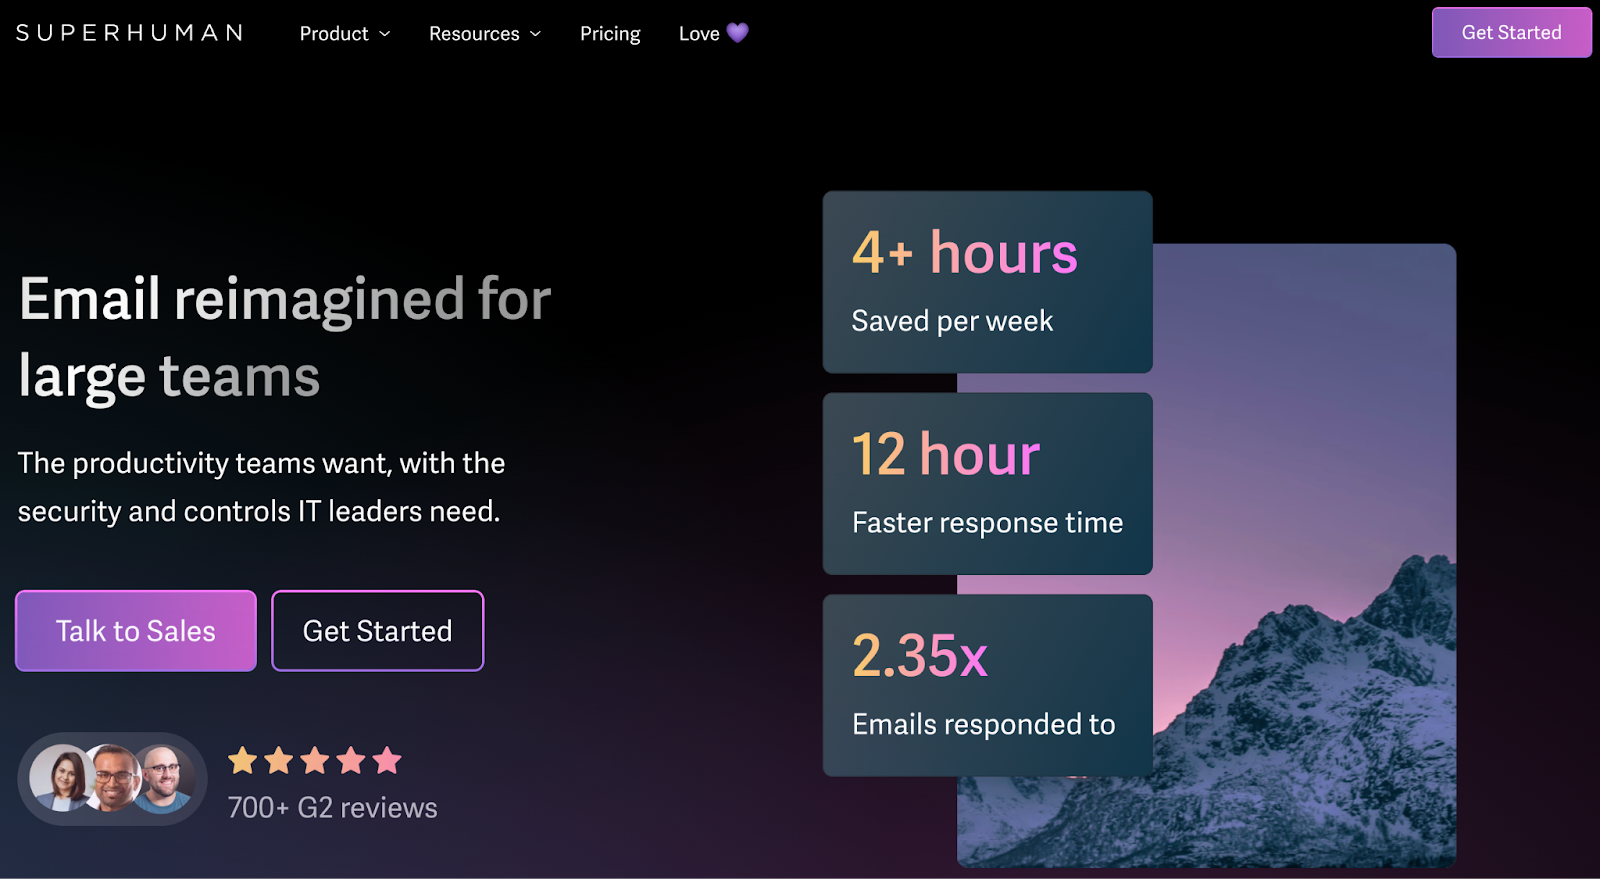Click the productivity teams want subtitle text
The width and height of the screenshot is (1600, 879).
click(261, 487)
